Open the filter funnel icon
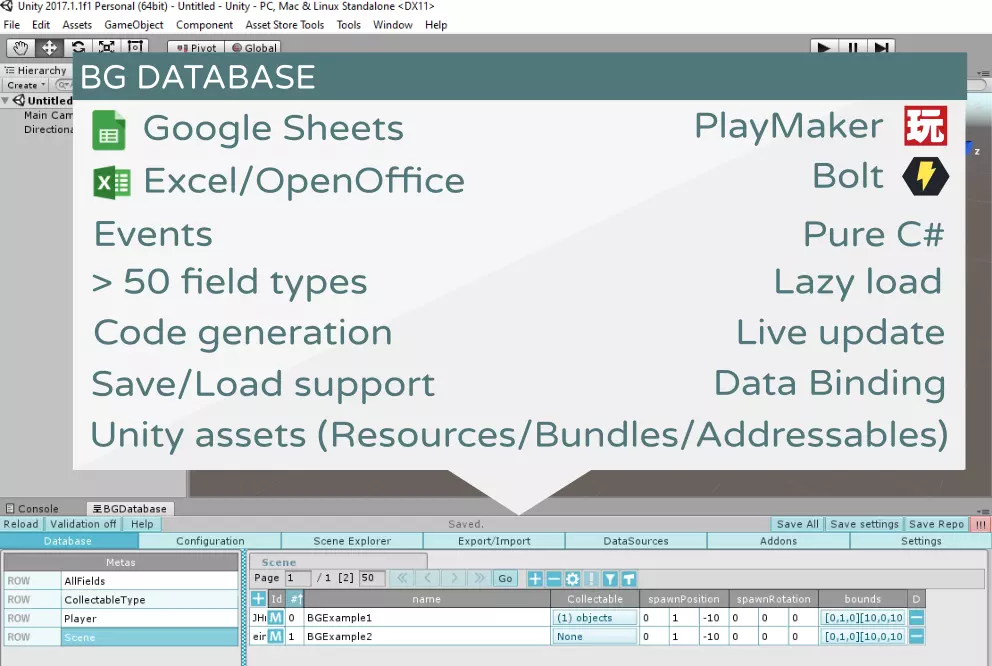992x666 pixels. point(610,579)
